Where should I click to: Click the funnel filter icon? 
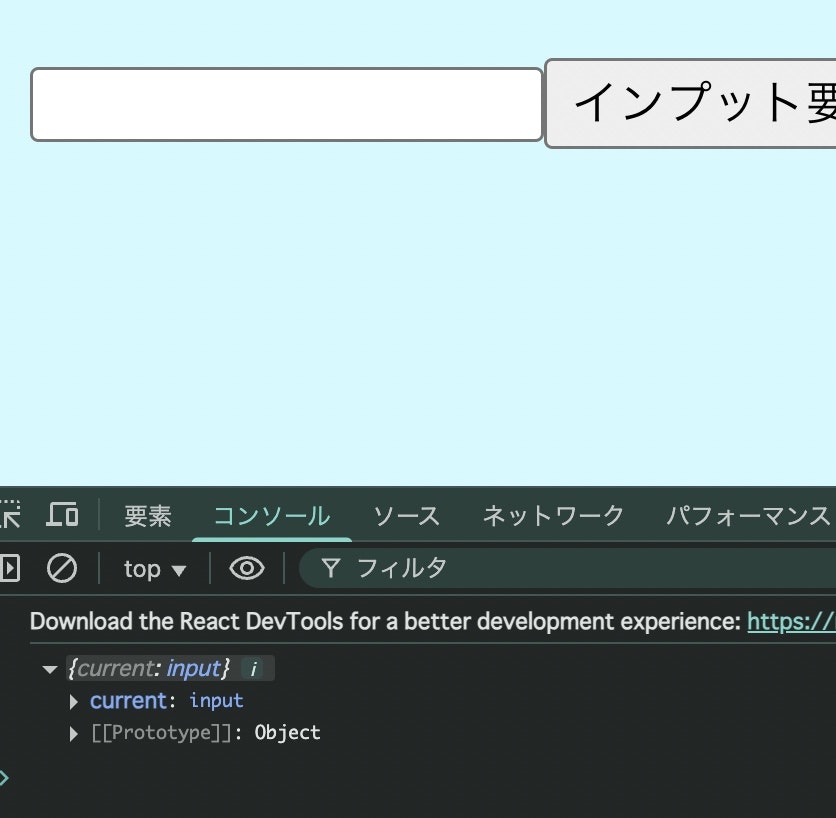331,568
